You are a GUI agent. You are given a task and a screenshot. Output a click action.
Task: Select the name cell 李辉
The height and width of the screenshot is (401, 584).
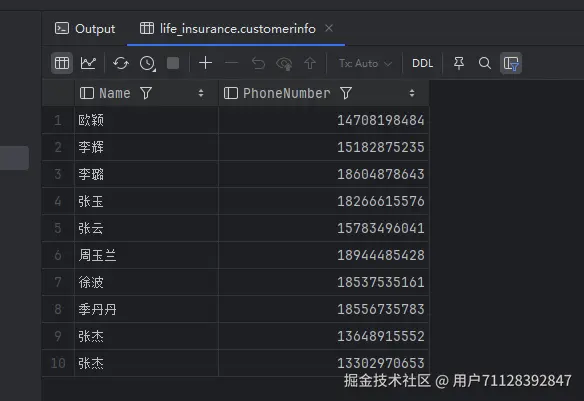click(x=146, y=147)
